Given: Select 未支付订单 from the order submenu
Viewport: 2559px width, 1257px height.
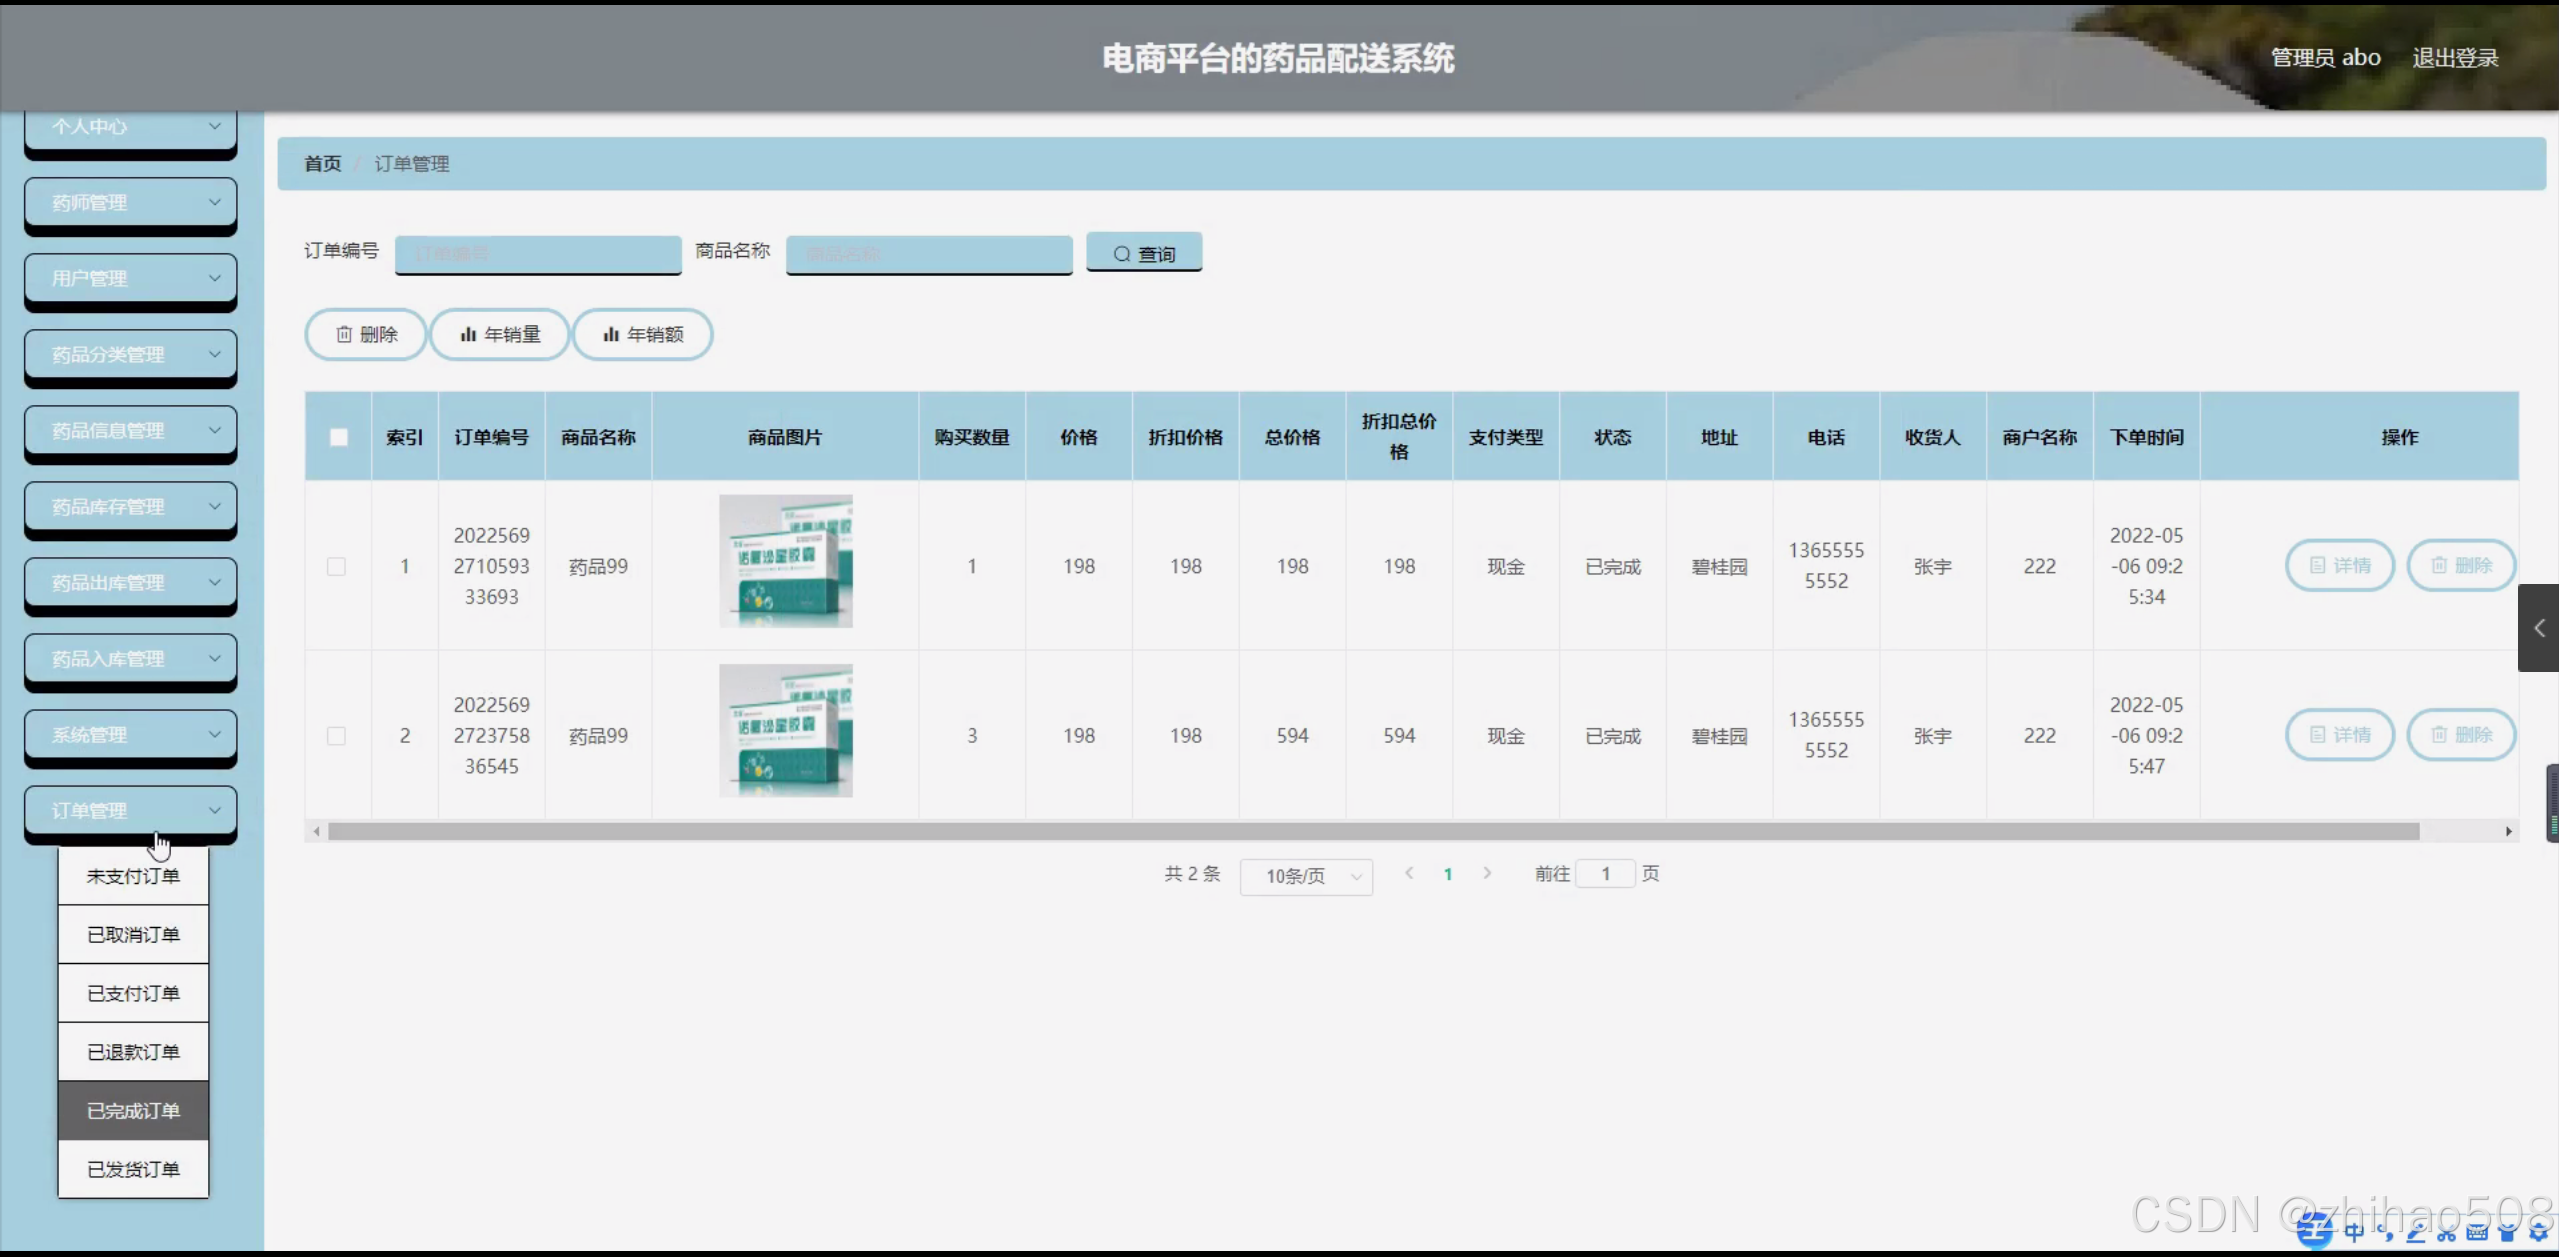Looking at the screenshot, I should coord(133,876).
